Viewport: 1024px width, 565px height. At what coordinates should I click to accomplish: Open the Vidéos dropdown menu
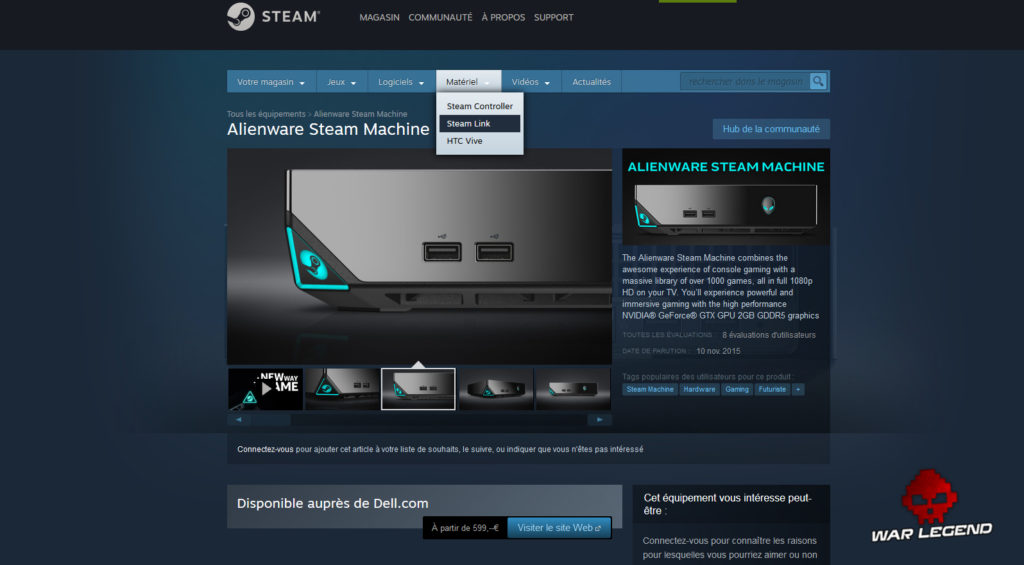pyautogui.click(x=530, y=82)
